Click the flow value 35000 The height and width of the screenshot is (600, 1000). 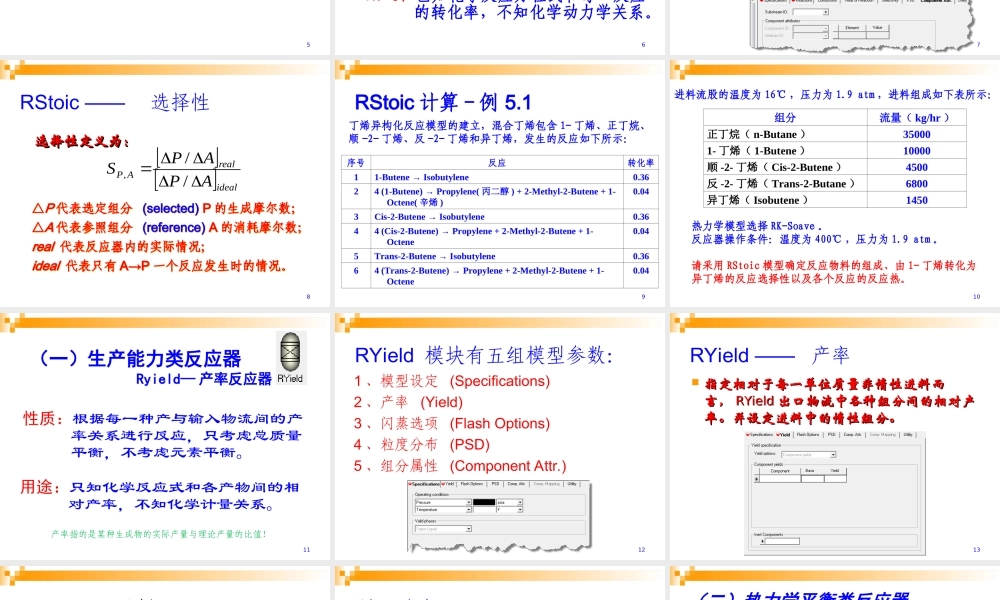916,135
